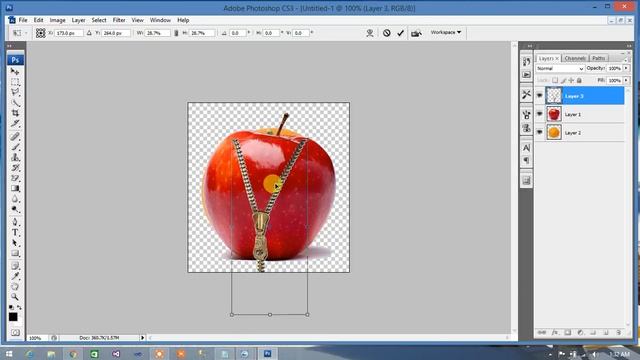This screenshot has width=640, height=360.
Task: Open the Actions panel from the dock
Action: (526, 75)
